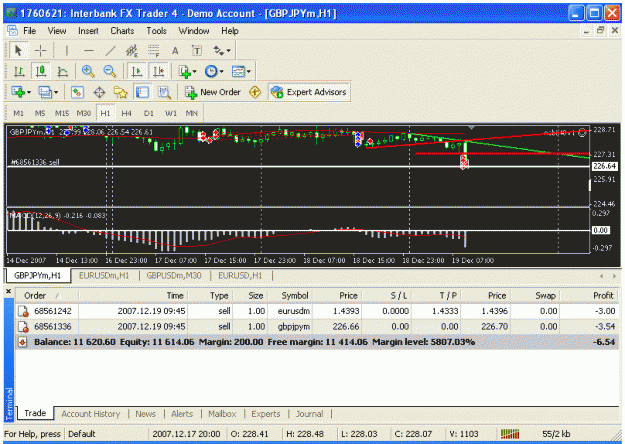Zoom in on the chart
The width and height of the screenshot is (625, 444).
[88, 71]
